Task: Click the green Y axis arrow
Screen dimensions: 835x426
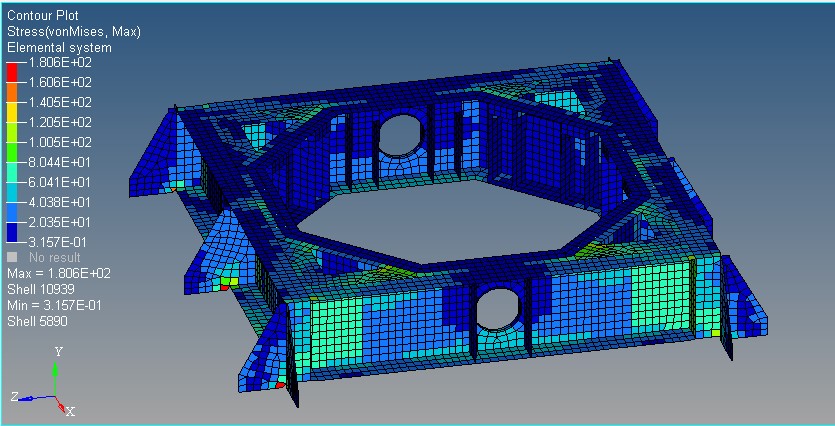Action: pyautogui.click(x=55, y=378)
